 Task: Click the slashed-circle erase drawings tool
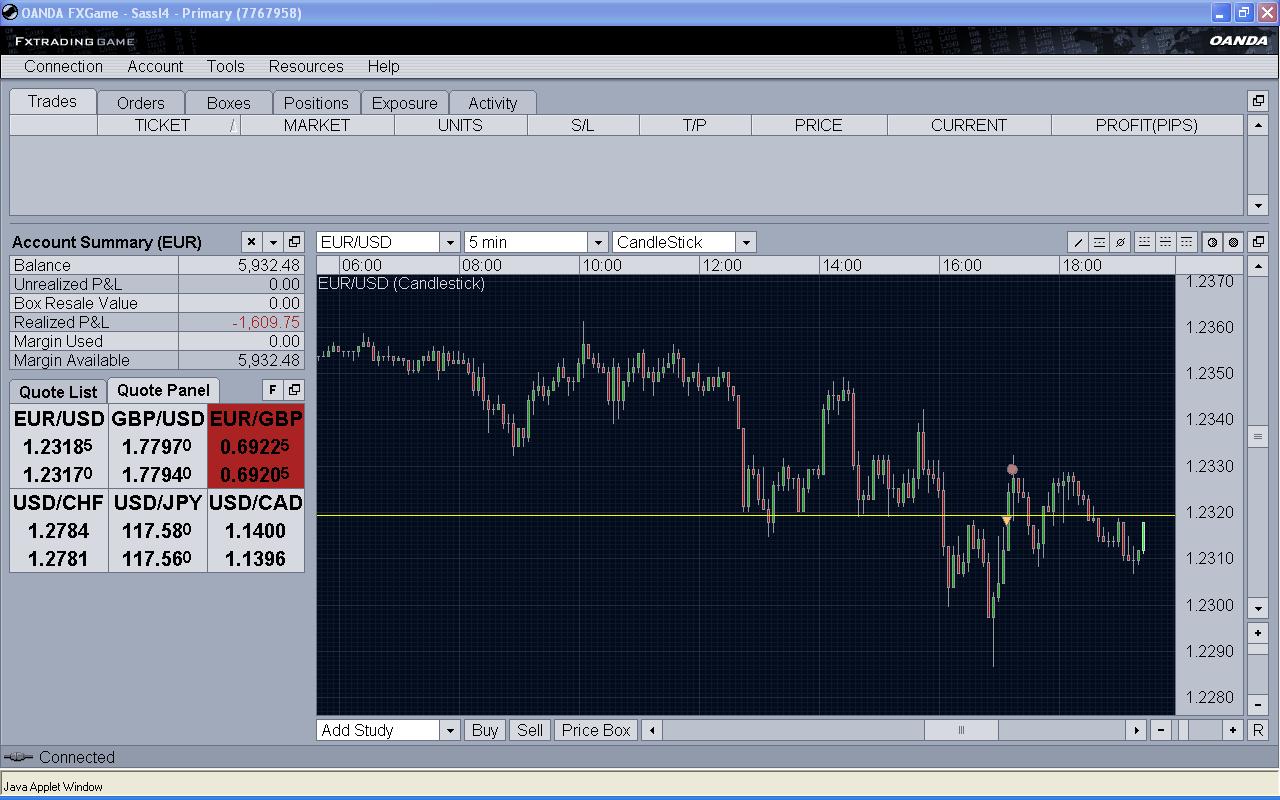click(1120, 242)
